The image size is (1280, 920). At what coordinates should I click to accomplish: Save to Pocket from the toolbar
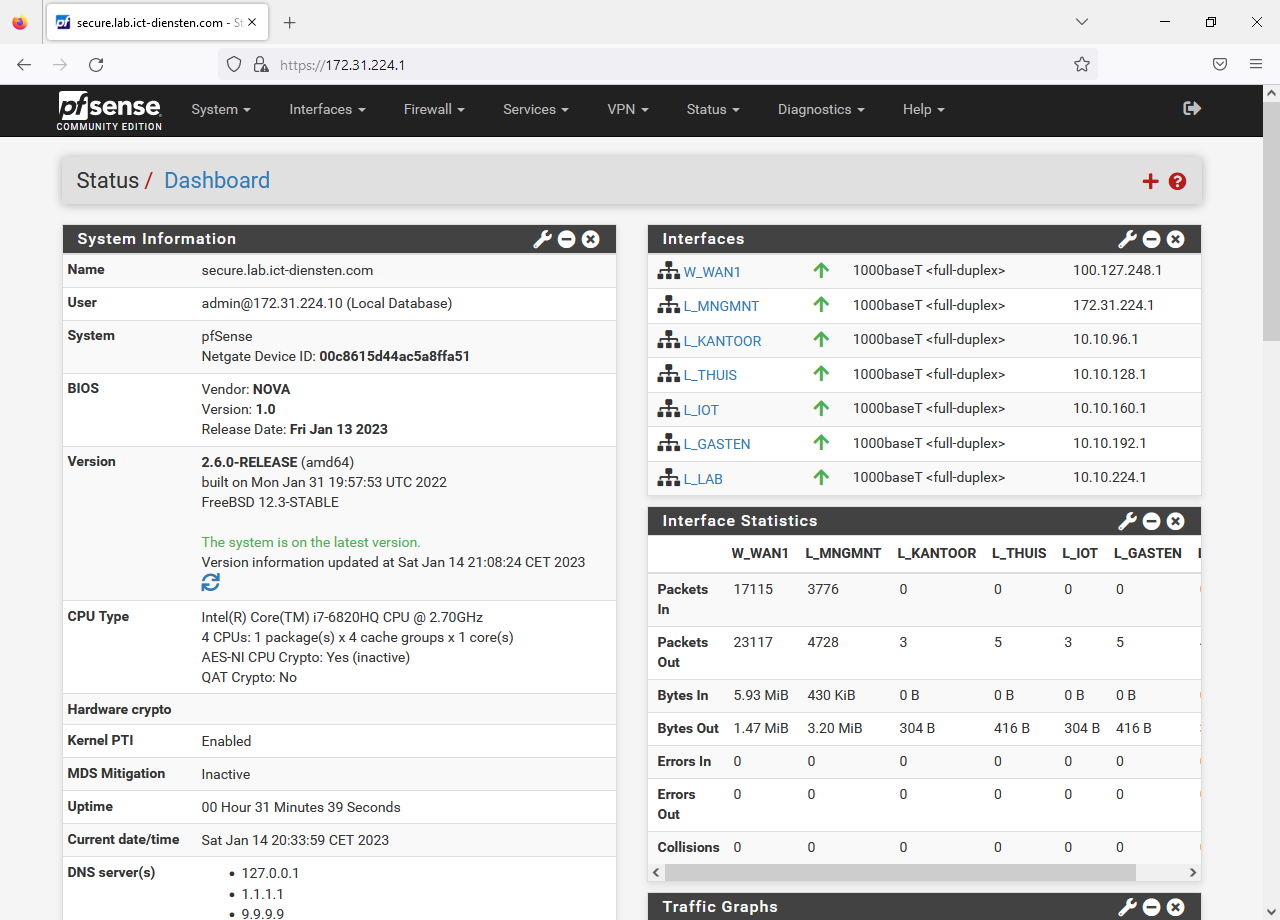pyautogui.click(x=1220, y=64)
